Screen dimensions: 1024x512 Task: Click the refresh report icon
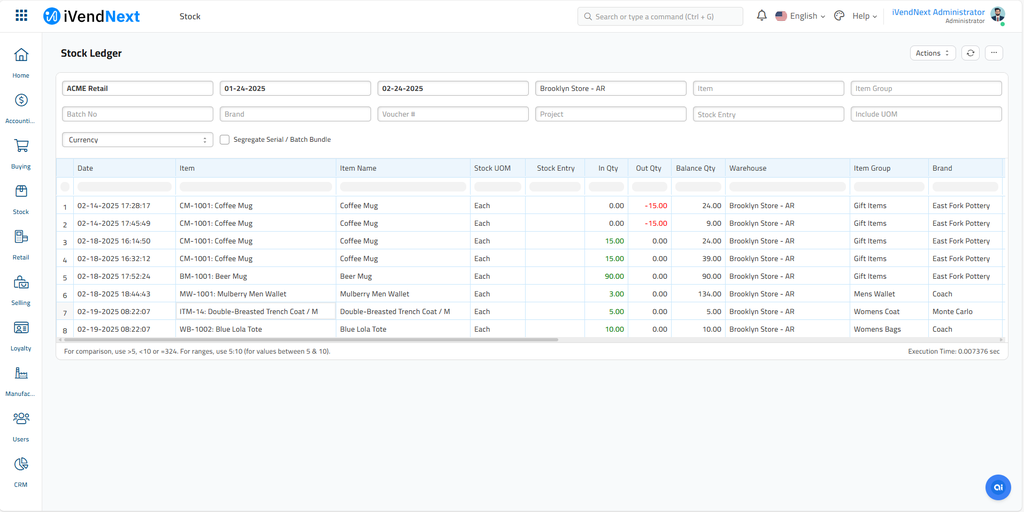970,53
